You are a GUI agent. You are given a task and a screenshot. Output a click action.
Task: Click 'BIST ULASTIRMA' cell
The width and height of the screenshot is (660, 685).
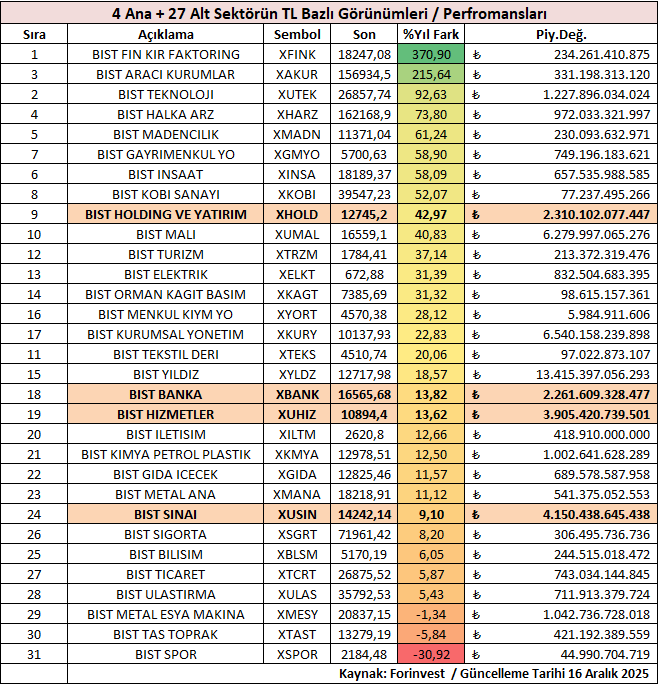pyautogui.click(x=166, y=595)
